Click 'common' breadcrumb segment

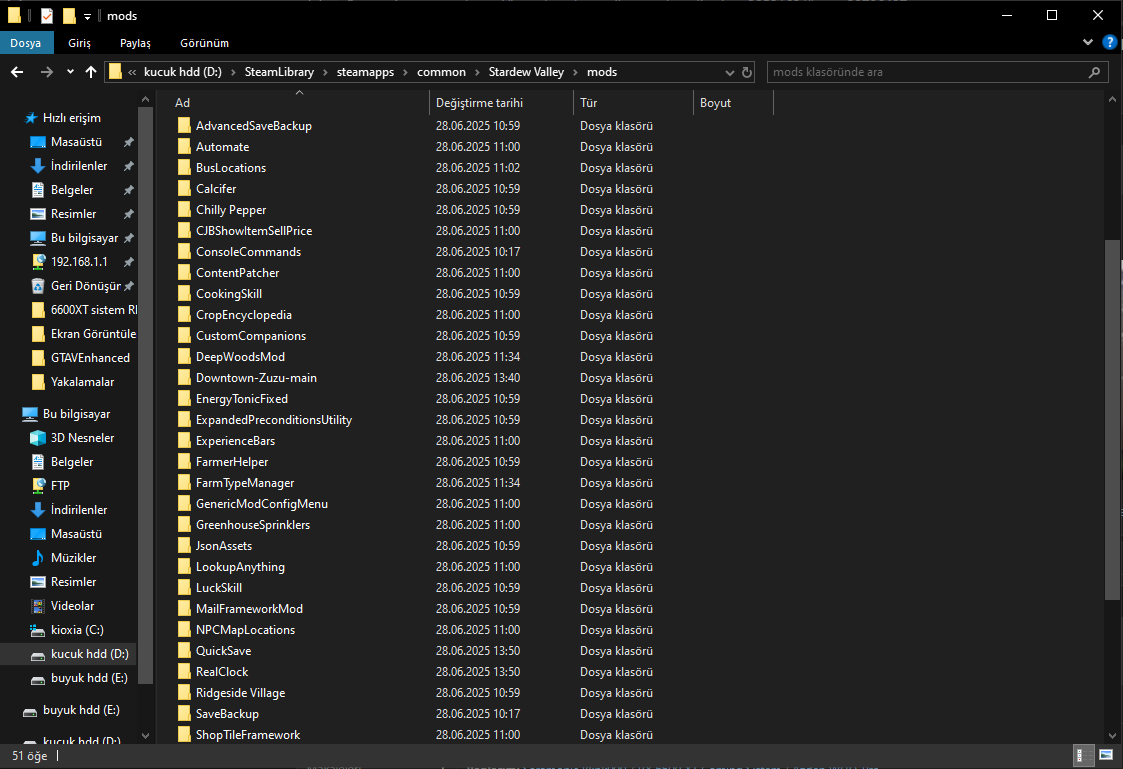tap(441, 72)
